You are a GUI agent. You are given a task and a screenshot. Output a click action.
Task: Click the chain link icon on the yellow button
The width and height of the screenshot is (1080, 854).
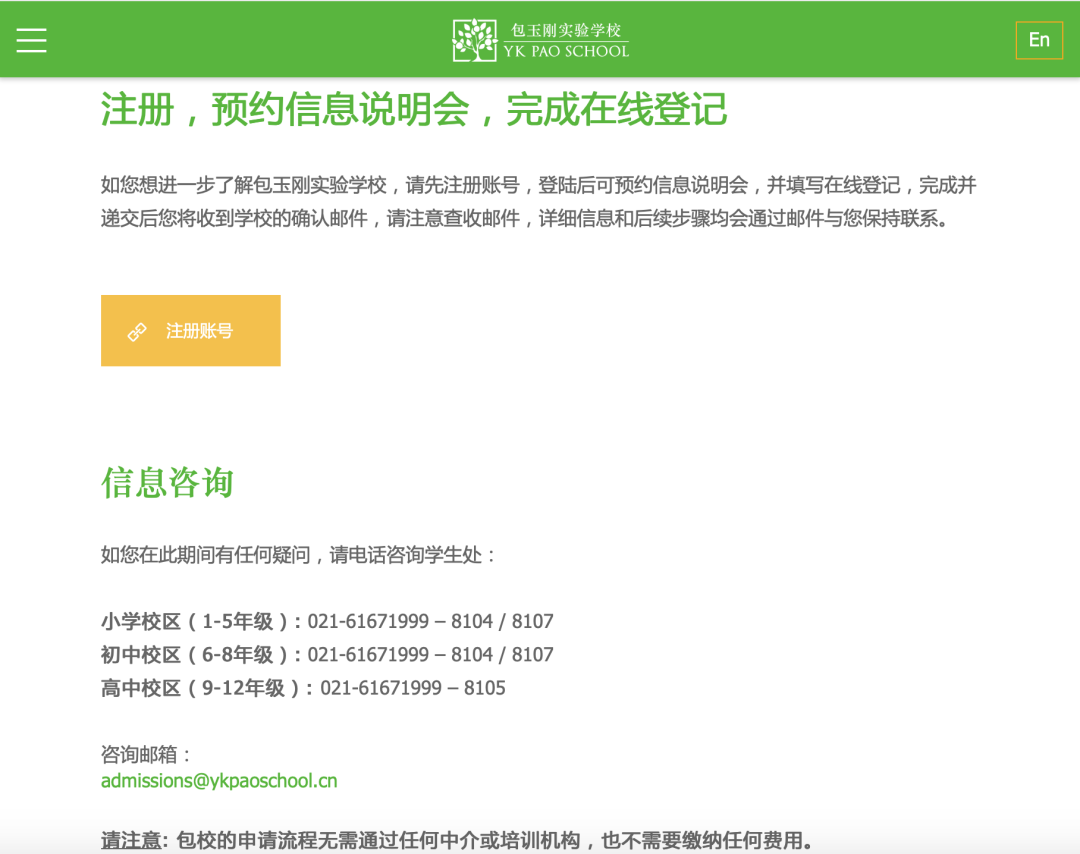[137, 331]
